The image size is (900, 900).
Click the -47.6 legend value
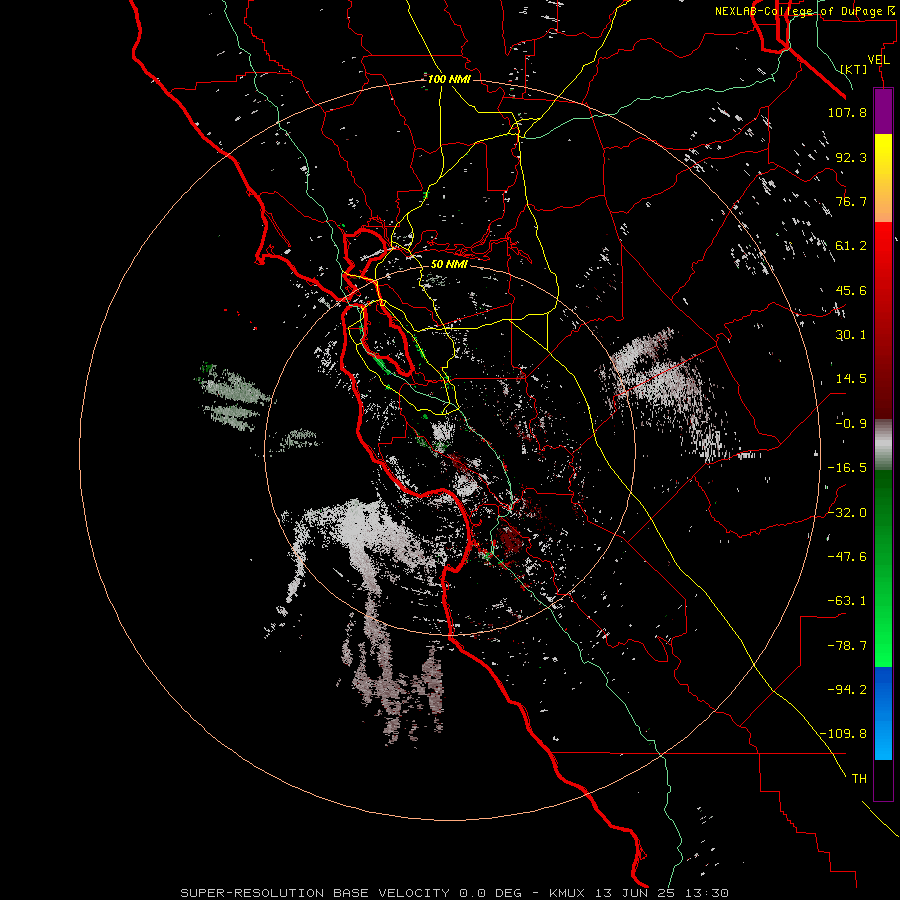(x=847, y=557)
